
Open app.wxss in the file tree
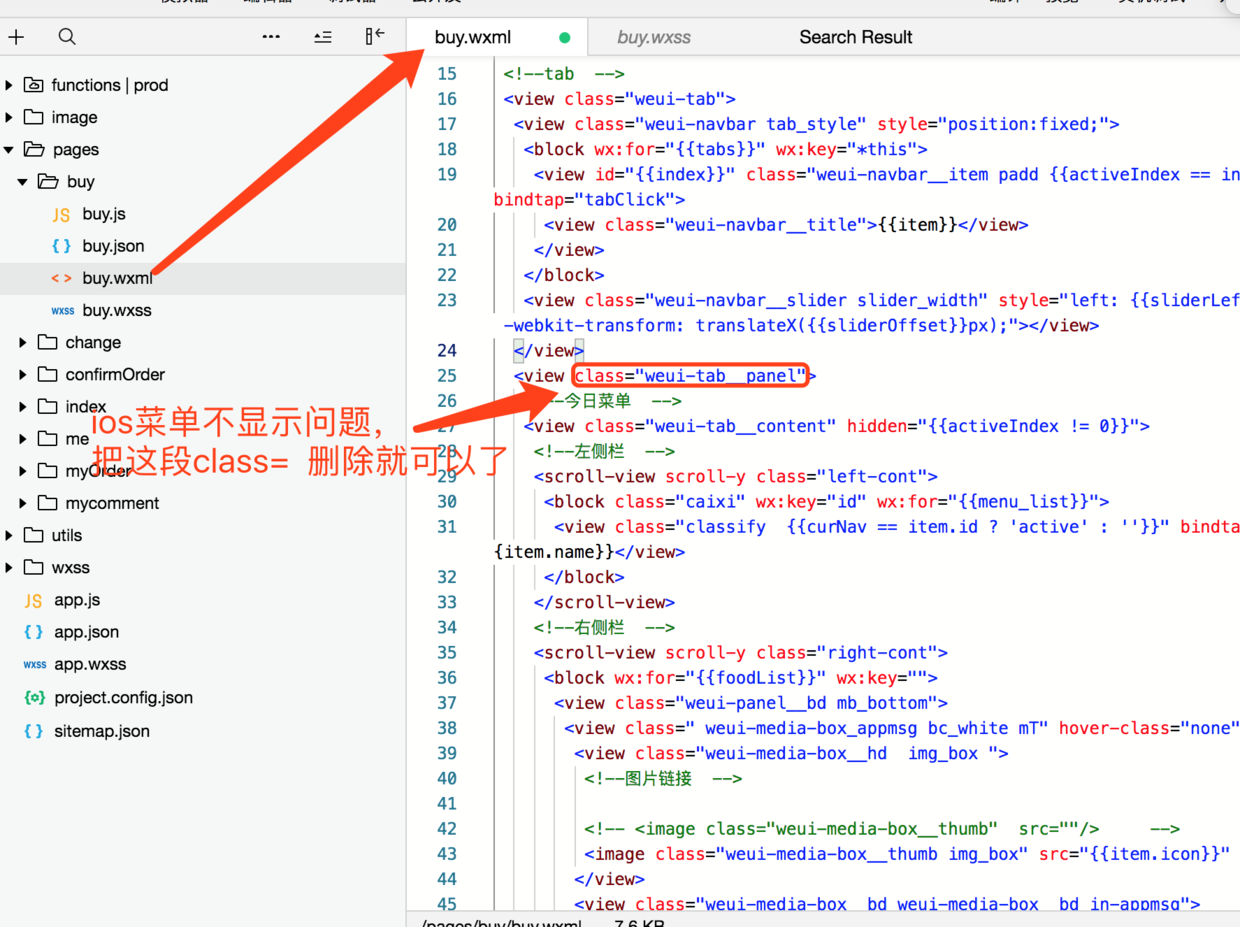pyautogui.click(x=90, y=664)
